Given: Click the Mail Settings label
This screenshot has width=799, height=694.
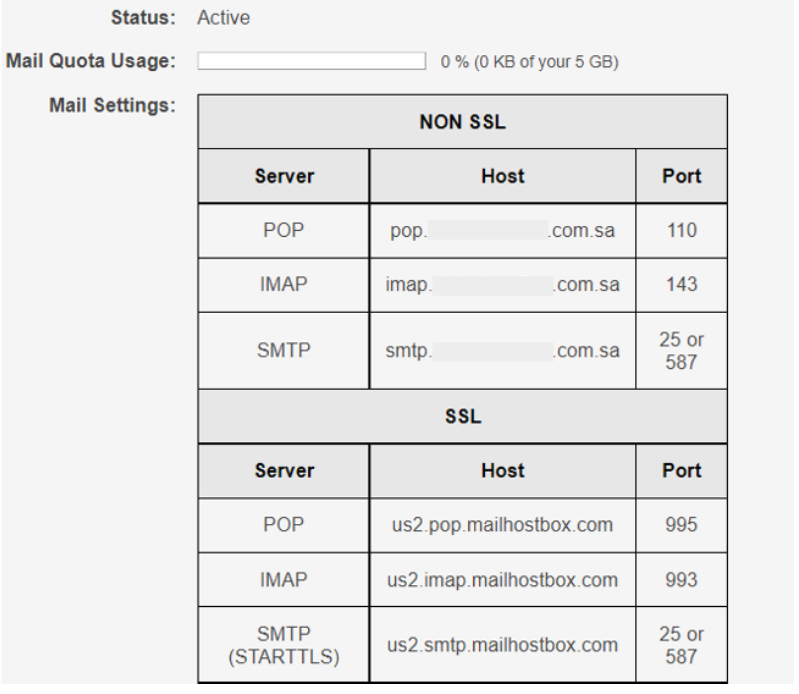Looking at the screenshot, I should tap(113, 105).
